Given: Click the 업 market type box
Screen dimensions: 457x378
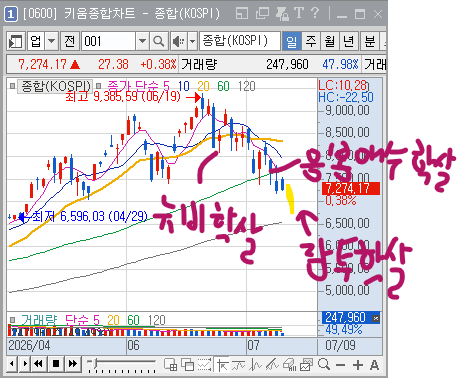Looking at the screenshot, I should click(36, 41).
